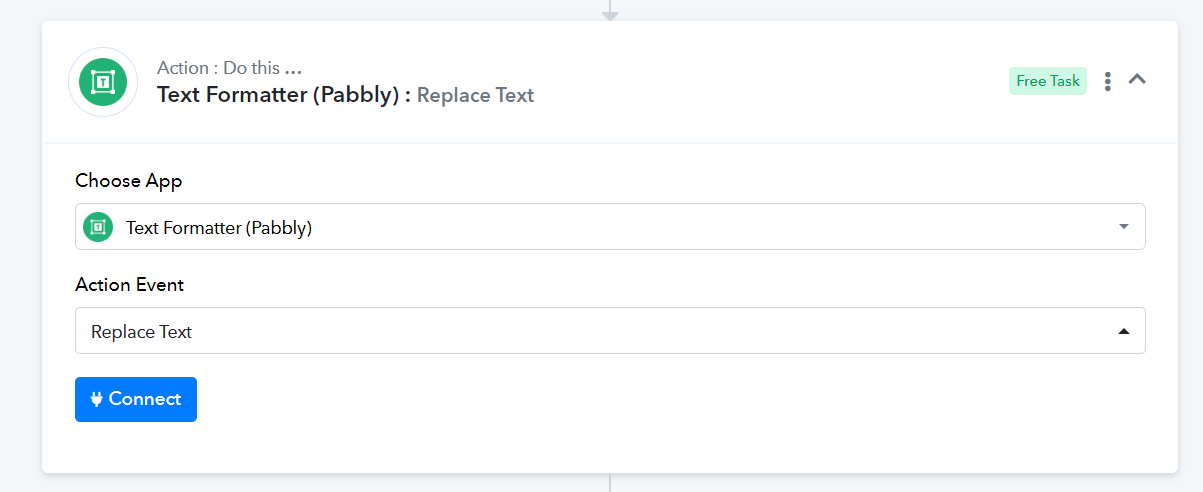Click the small Text Formatter icon in Choose App field
The image size is (1203, 492).
(98, 227)
